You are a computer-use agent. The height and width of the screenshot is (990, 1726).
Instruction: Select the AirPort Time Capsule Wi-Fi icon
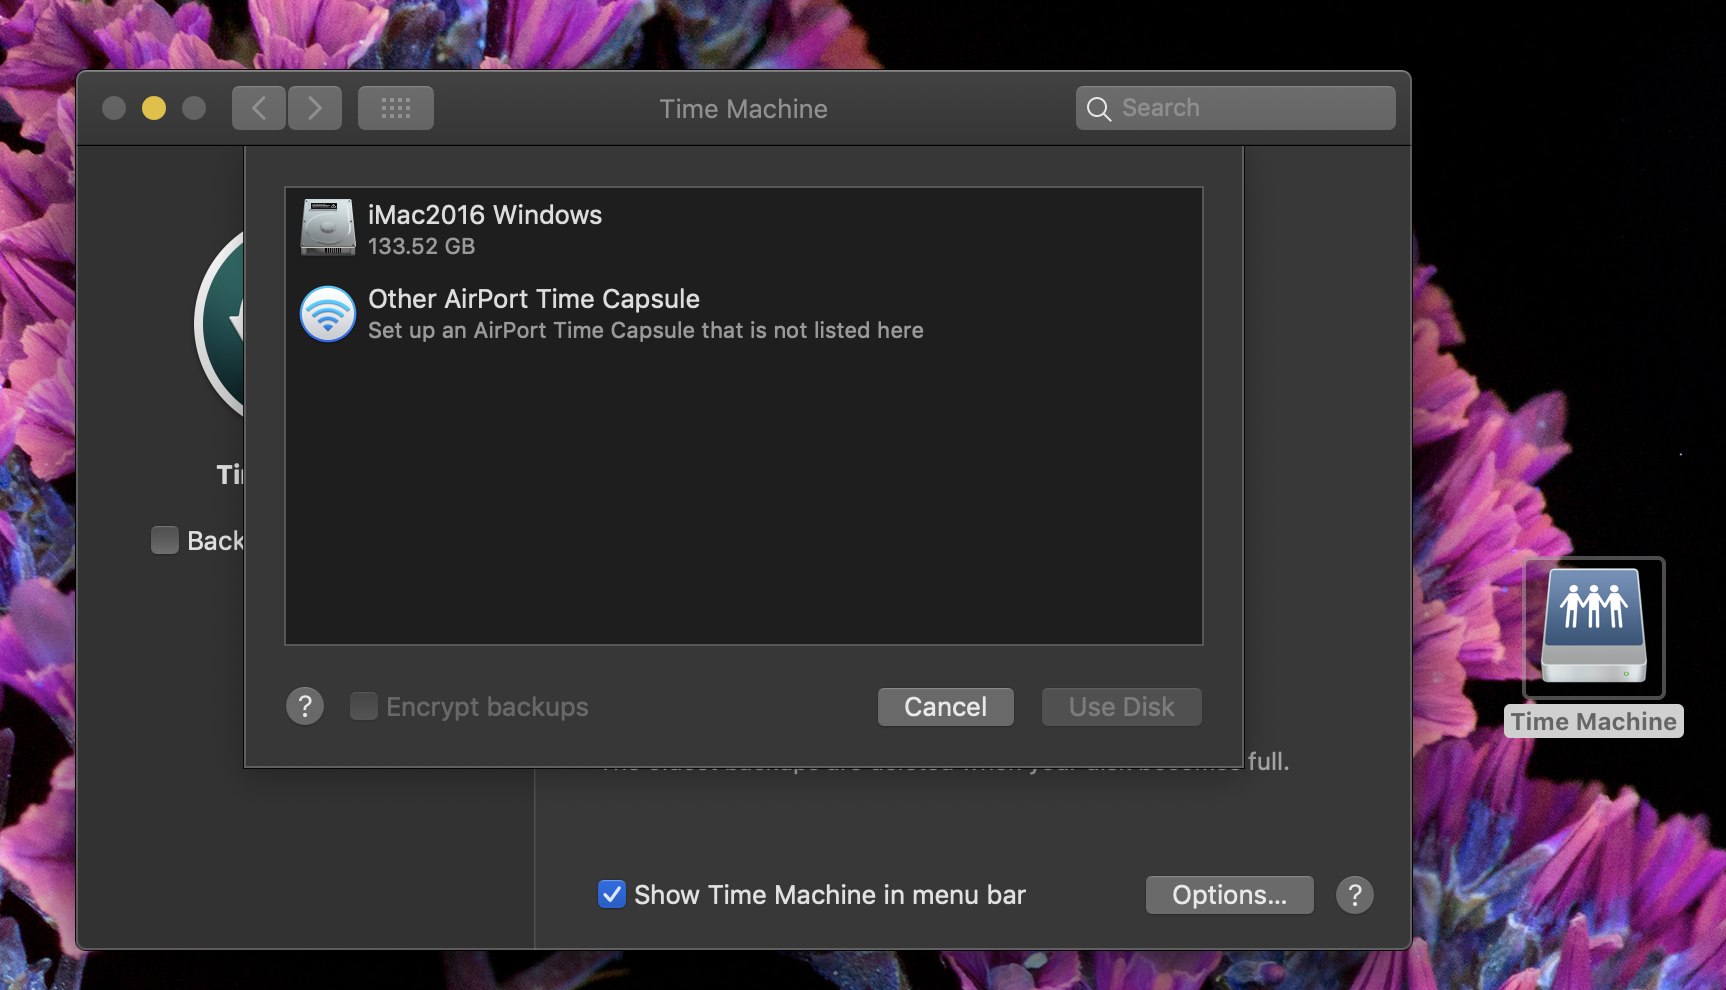click(328, 314)
